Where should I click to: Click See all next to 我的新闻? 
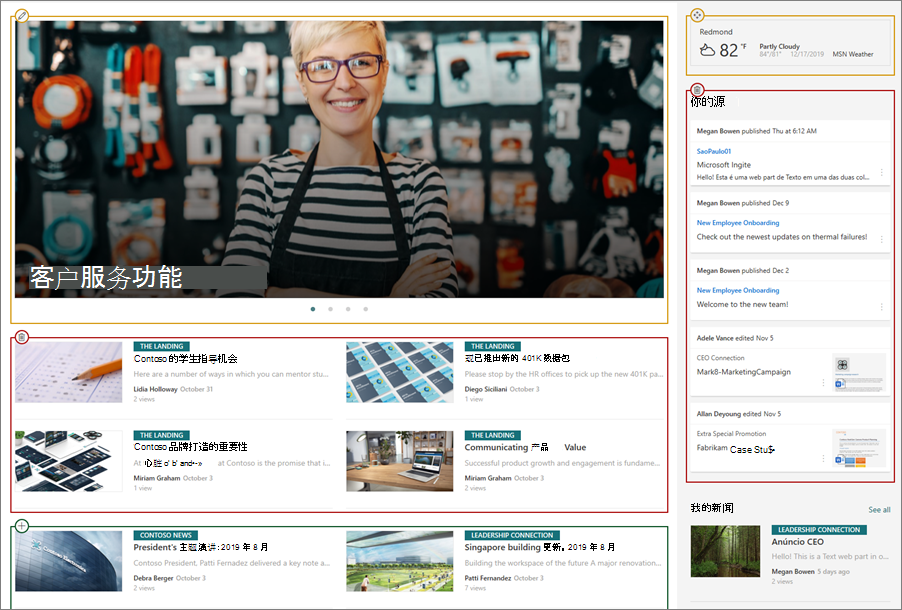[879, 509]
